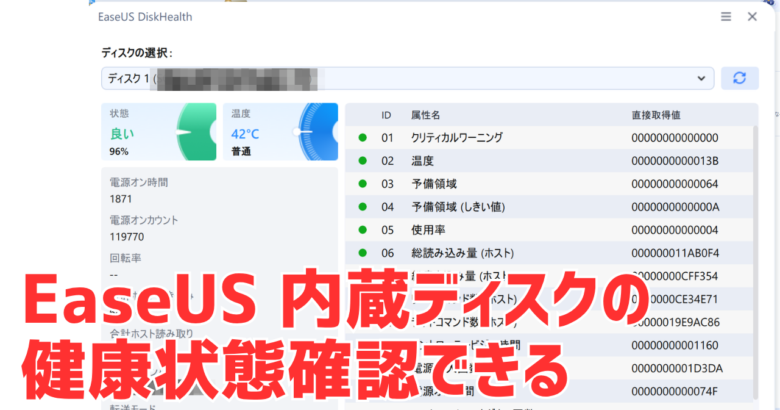
Task: Select the クリティカルワーニング attribute name
Action: pyautogui.click(x=457, y=137)
